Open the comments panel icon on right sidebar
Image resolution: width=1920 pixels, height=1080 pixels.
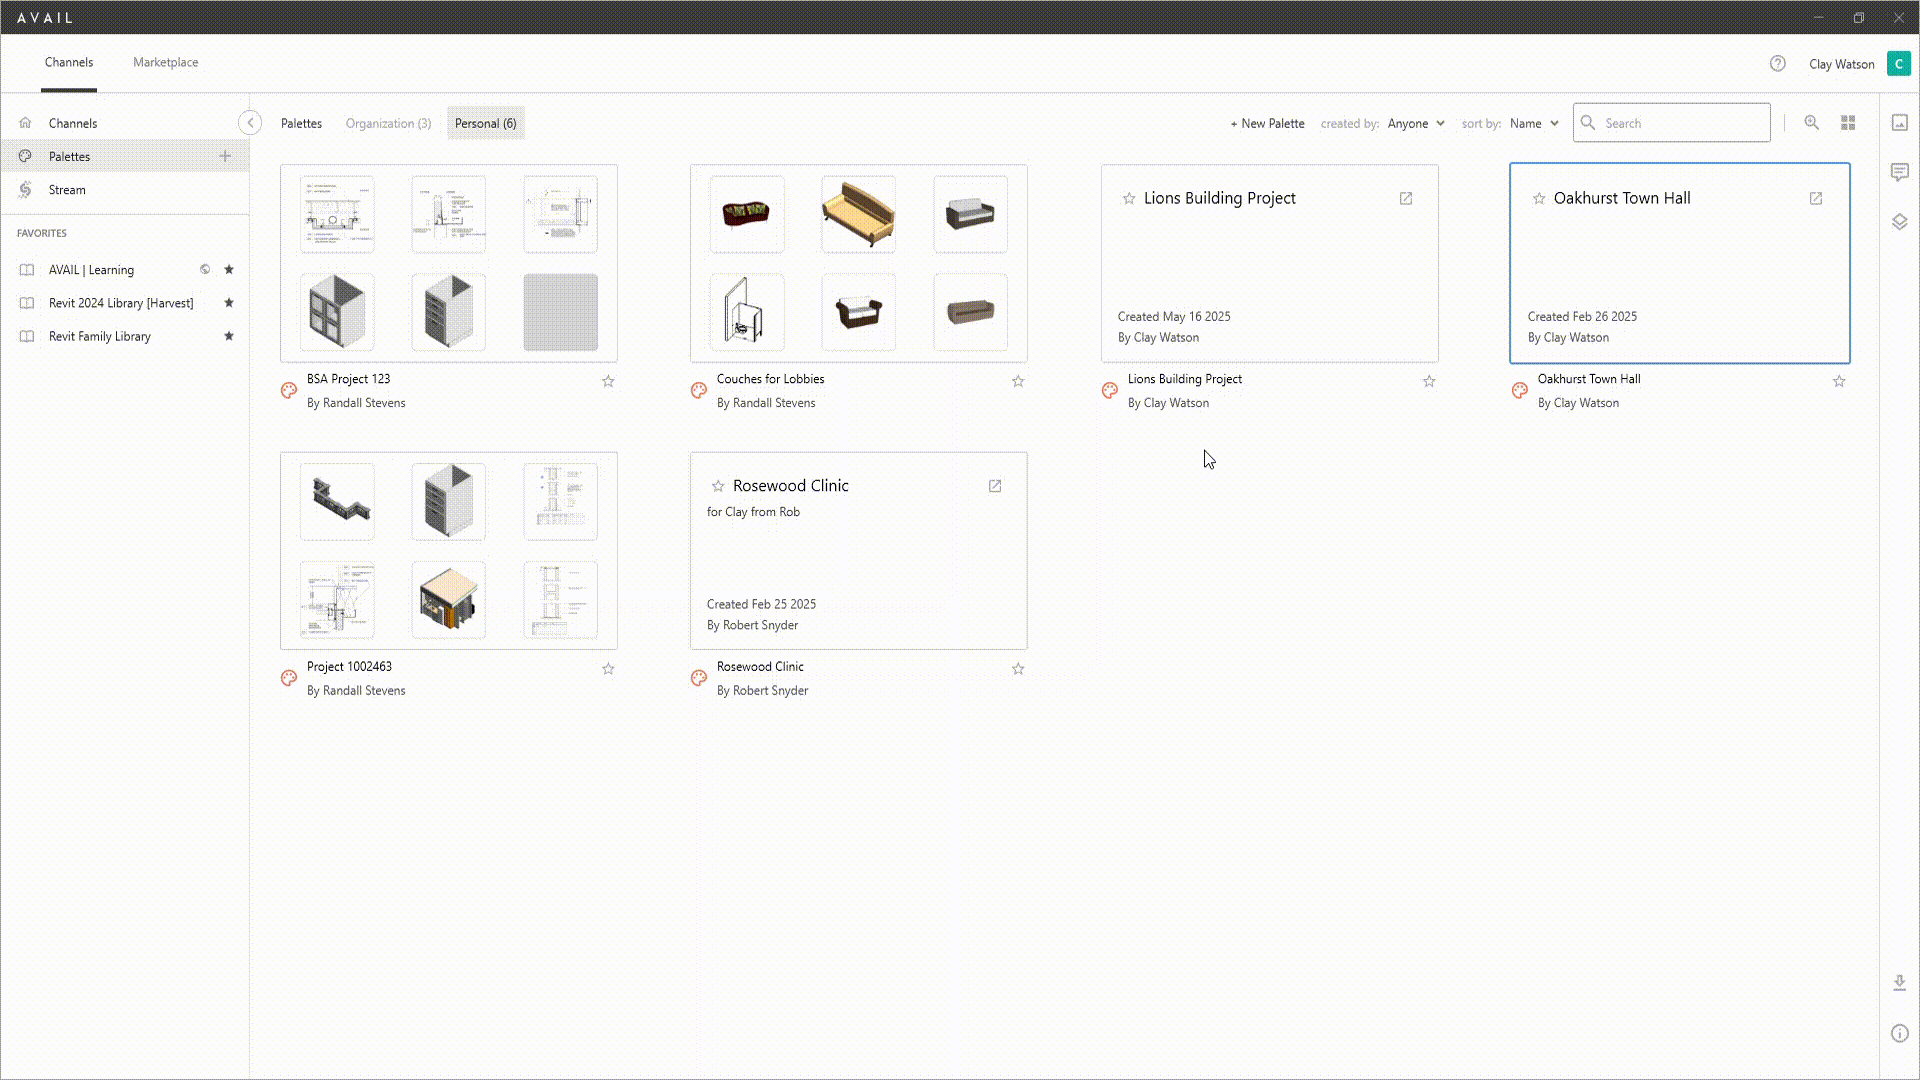pyautogui.click(x=1899, y=172)
